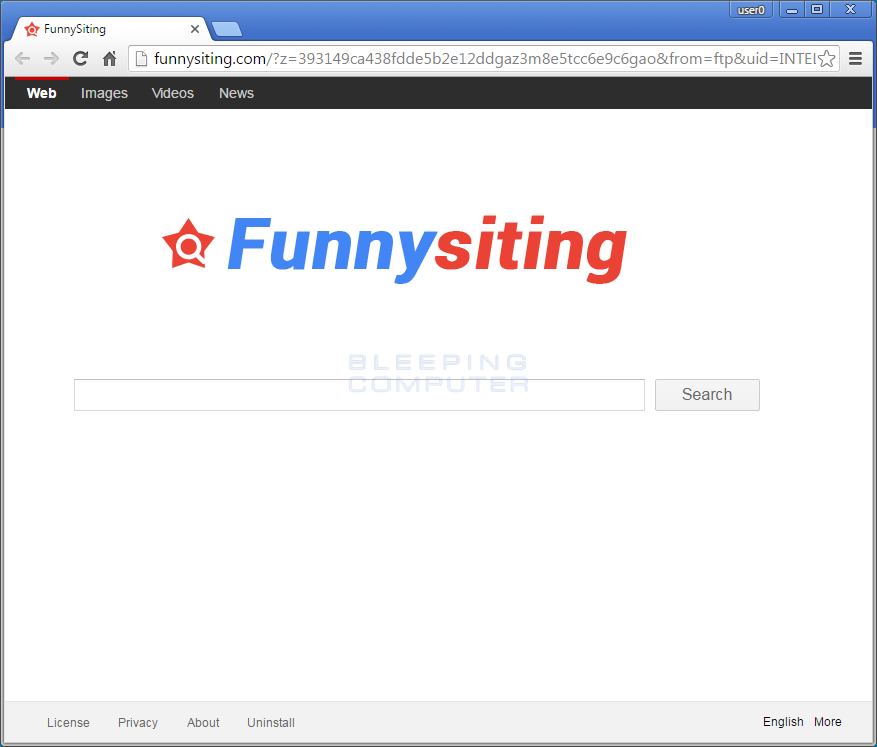
Task: Click the user0 profile button
Action: coord(751,10)
